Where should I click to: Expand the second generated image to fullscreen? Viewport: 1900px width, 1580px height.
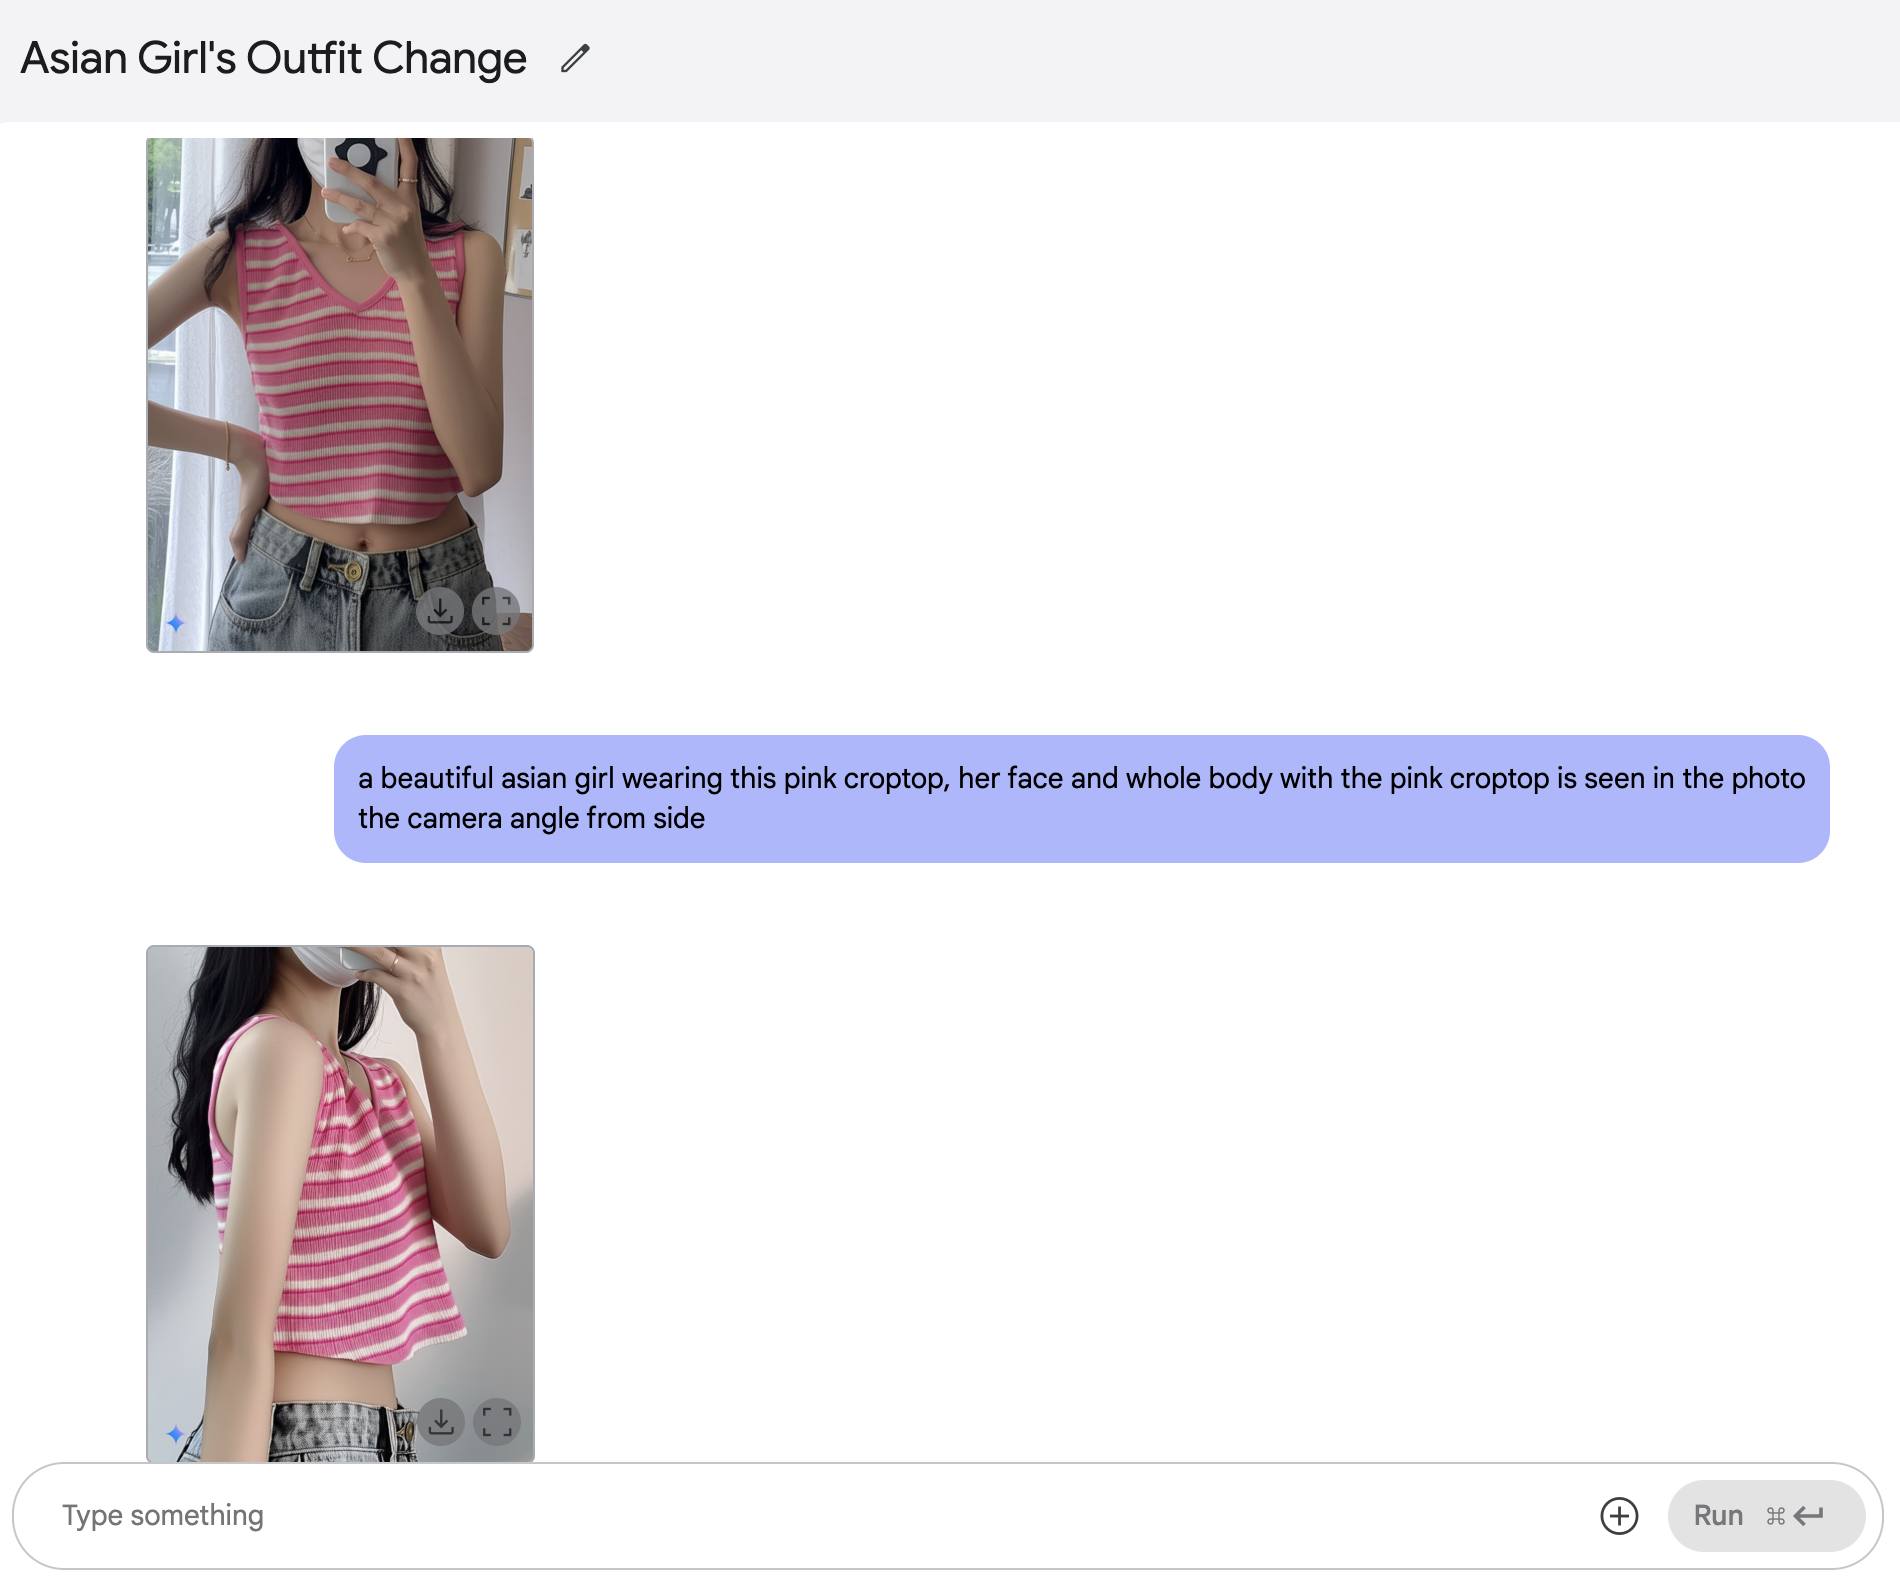click(x=497, y=1421)
